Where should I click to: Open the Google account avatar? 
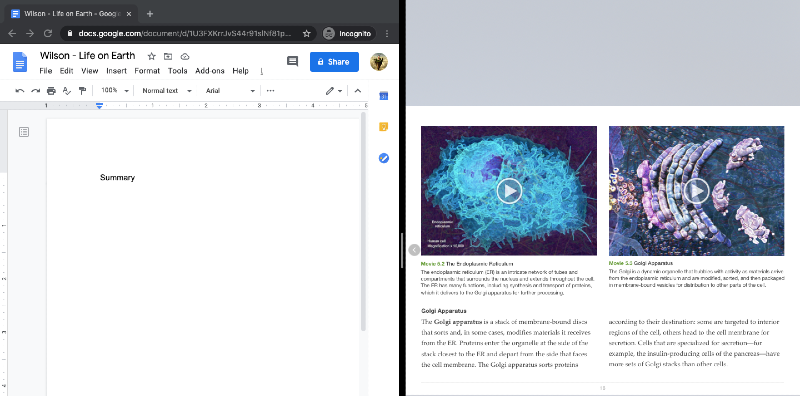coord(379,62)
